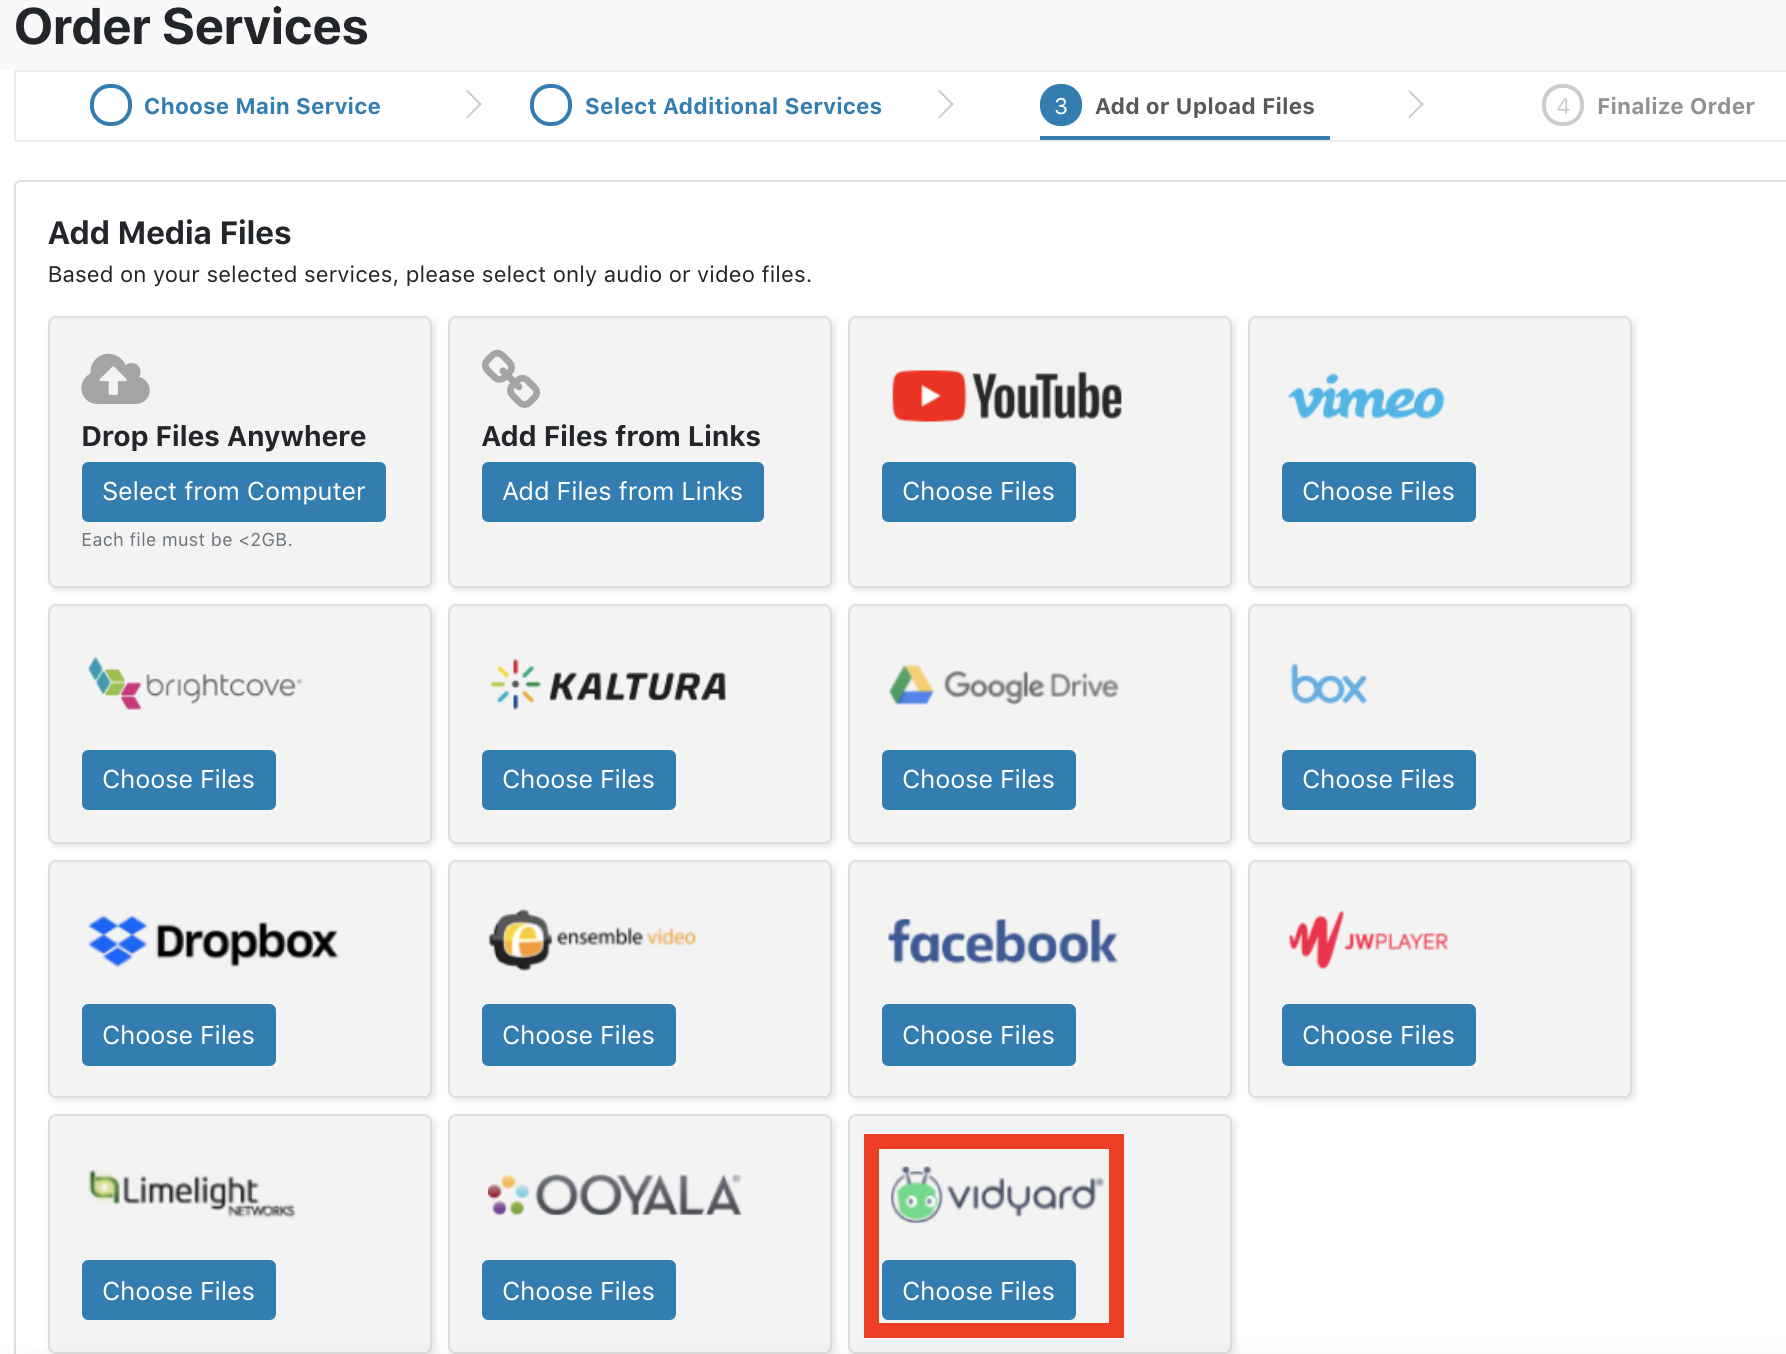Choose files from Google Drive

coord(979,780)
